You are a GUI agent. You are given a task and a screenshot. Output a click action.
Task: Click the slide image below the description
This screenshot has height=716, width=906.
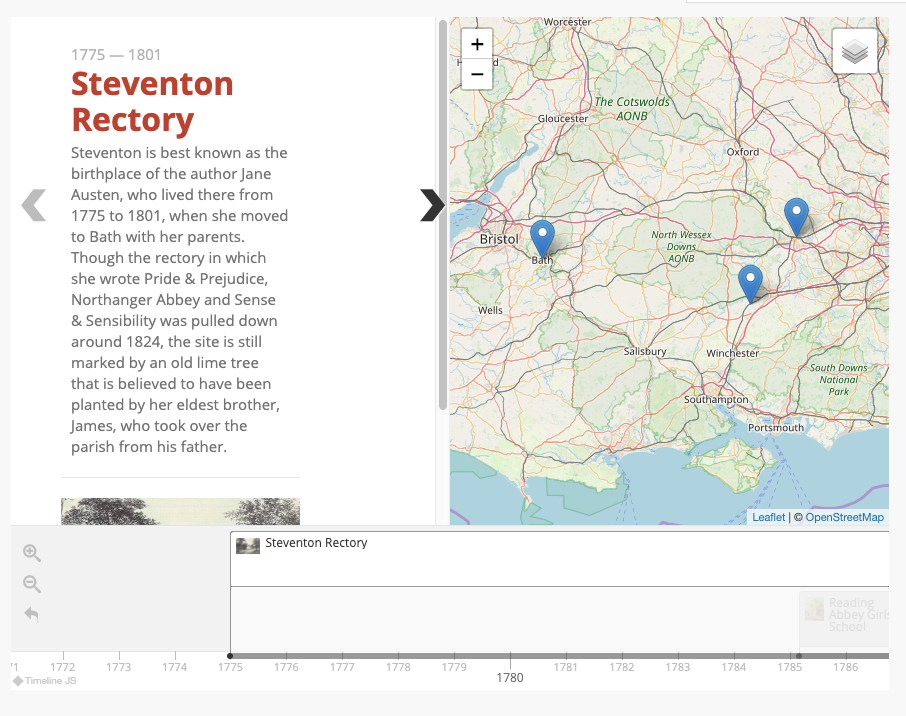[180, 511]
